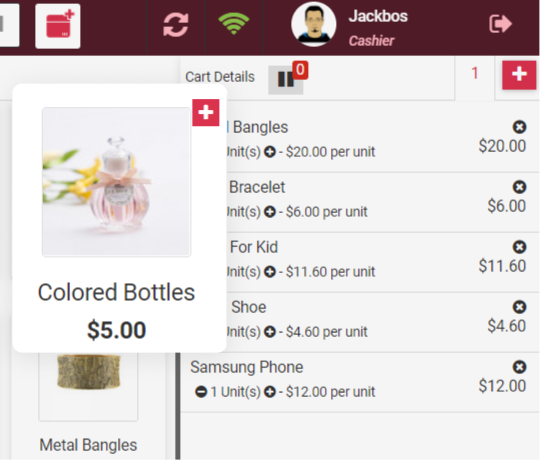This screenshot has width=540, height=460.
Task: Add Colored Bottles with the red plus
Action: pyautogui.click(x=206, y=113)
